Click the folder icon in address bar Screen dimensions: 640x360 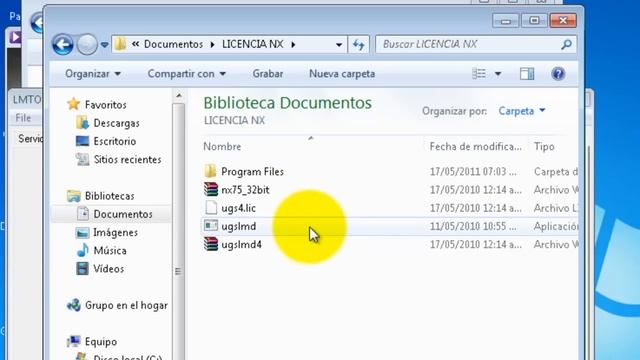(x=120, y=44)
